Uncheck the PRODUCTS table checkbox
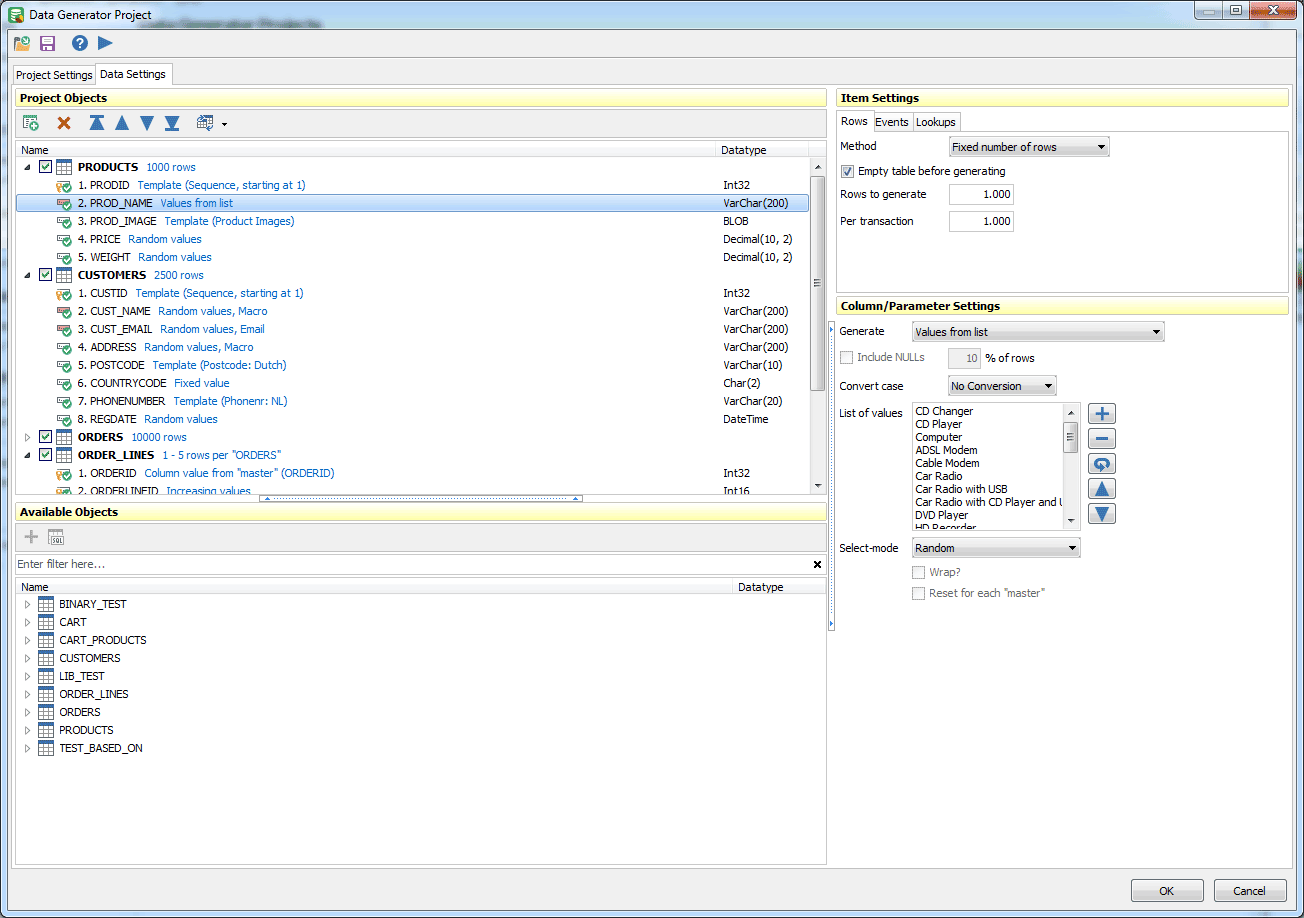The image size is (1304, 918). (45, 167)
